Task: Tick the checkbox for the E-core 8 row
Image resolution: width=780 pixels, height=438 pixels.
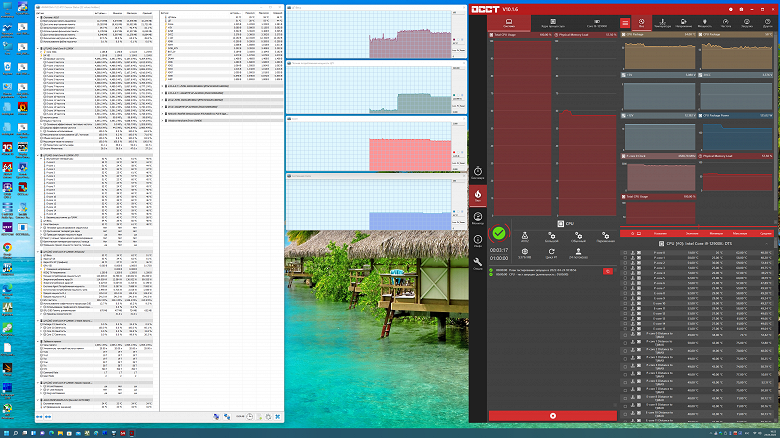Action: coord(625,293)
